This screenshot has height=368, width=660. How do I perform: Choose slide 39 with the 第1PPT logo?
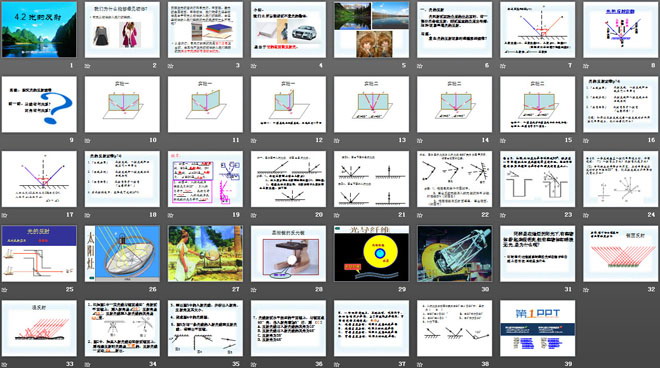pyautogui.click(x=538, y=328)
